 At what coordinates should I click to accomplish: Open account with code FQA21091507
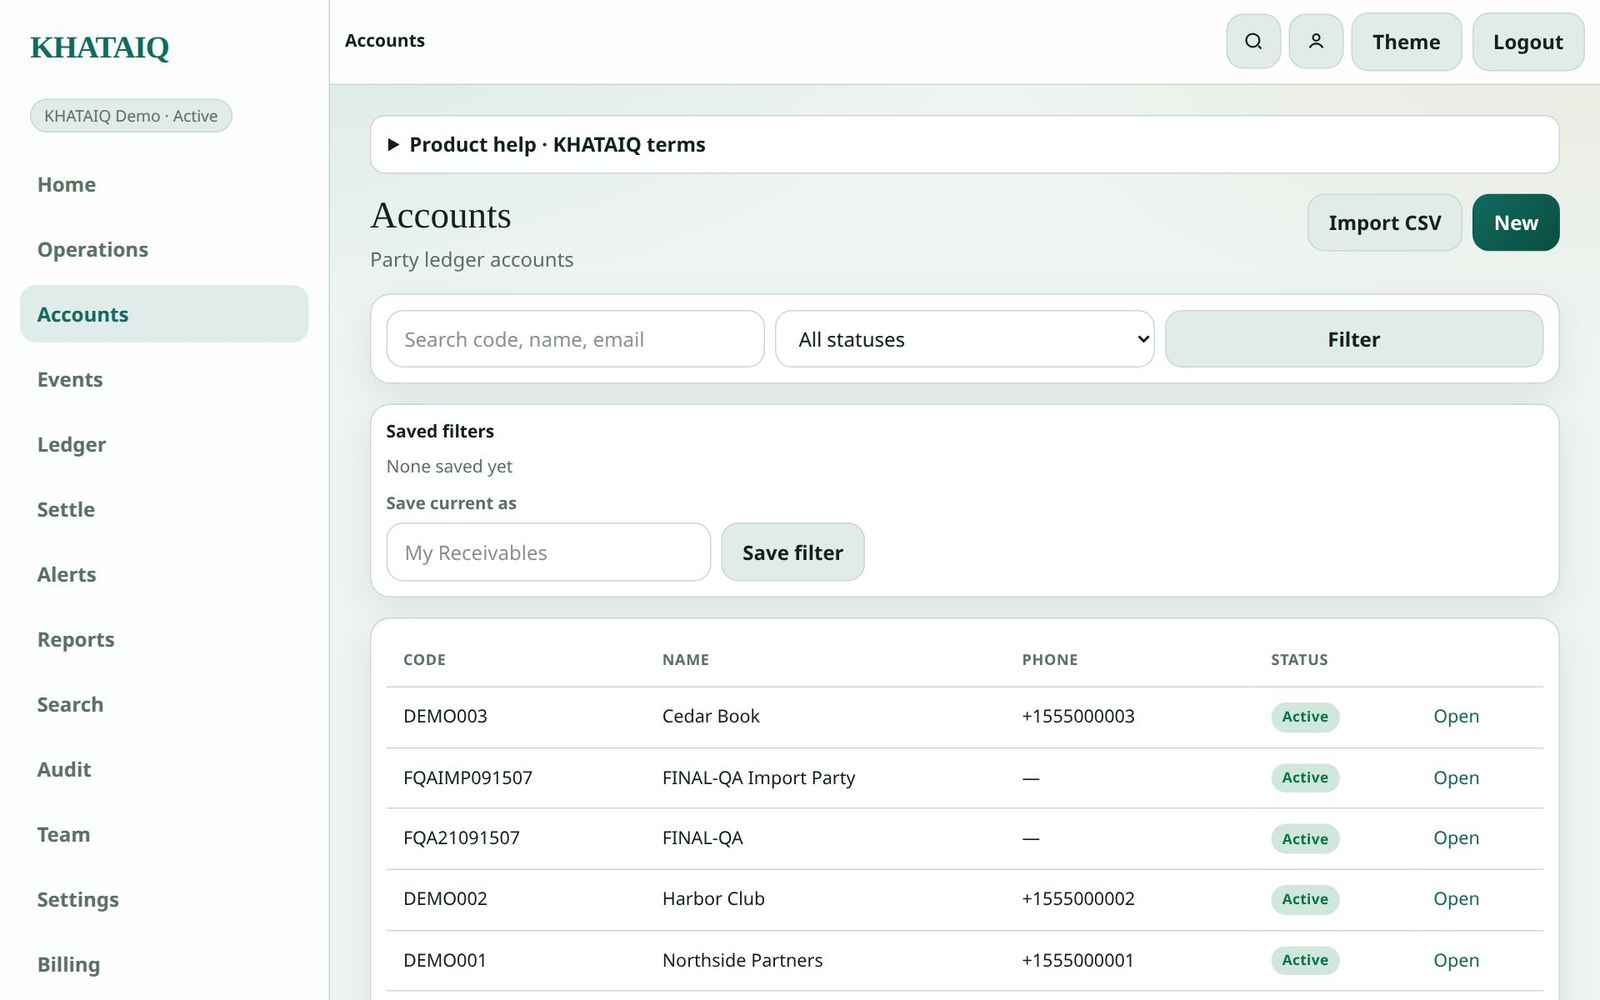(1456, 838)
